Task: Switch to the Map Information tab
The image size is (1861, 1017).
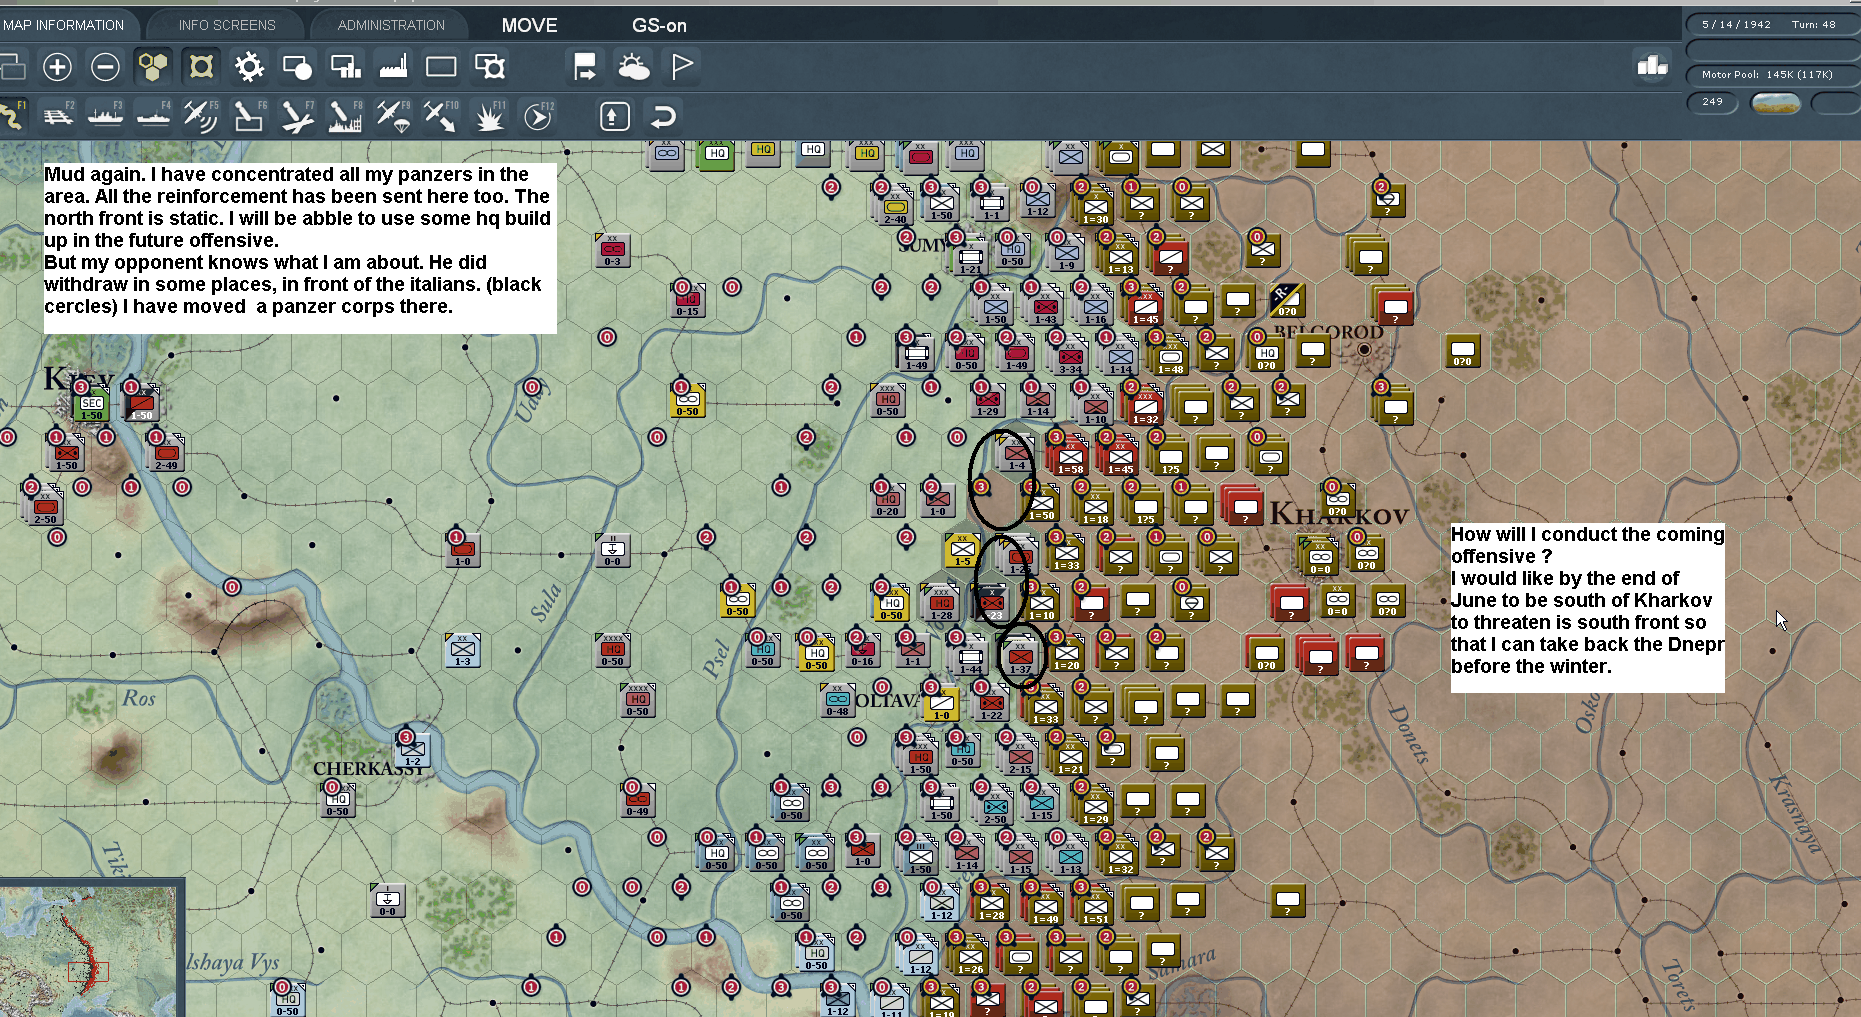Action: (x=63, y=25)
